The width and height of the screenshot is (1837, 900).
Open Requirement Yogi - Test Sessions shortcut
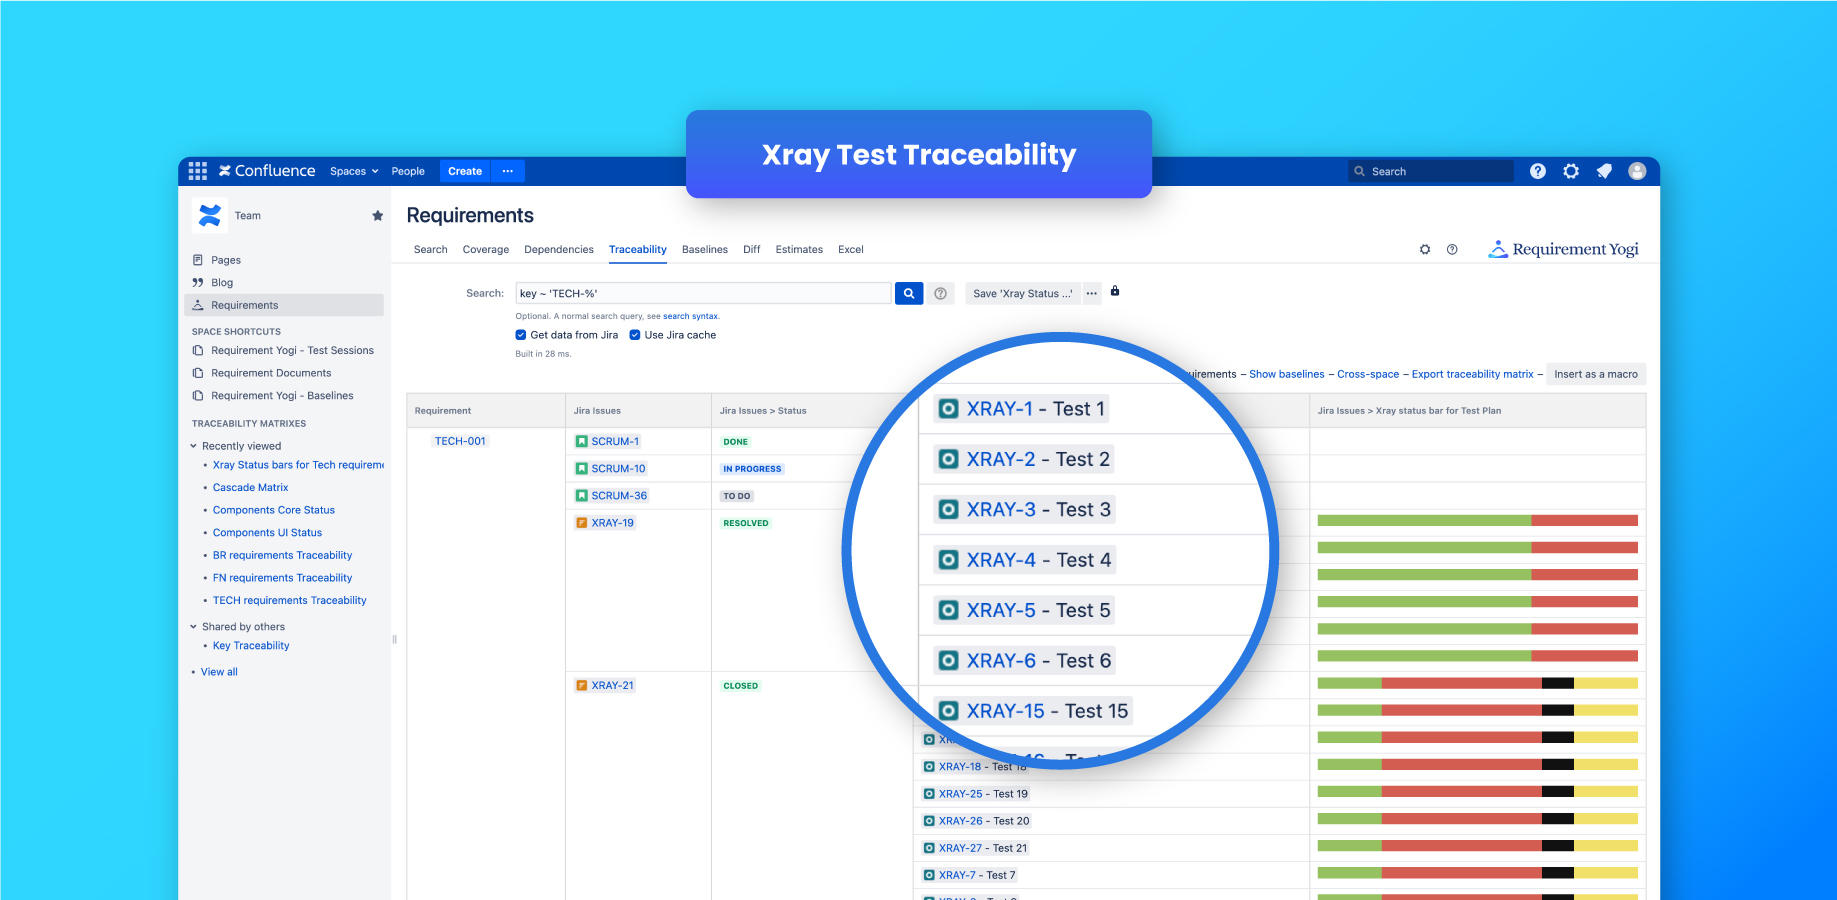click(292, 350)
